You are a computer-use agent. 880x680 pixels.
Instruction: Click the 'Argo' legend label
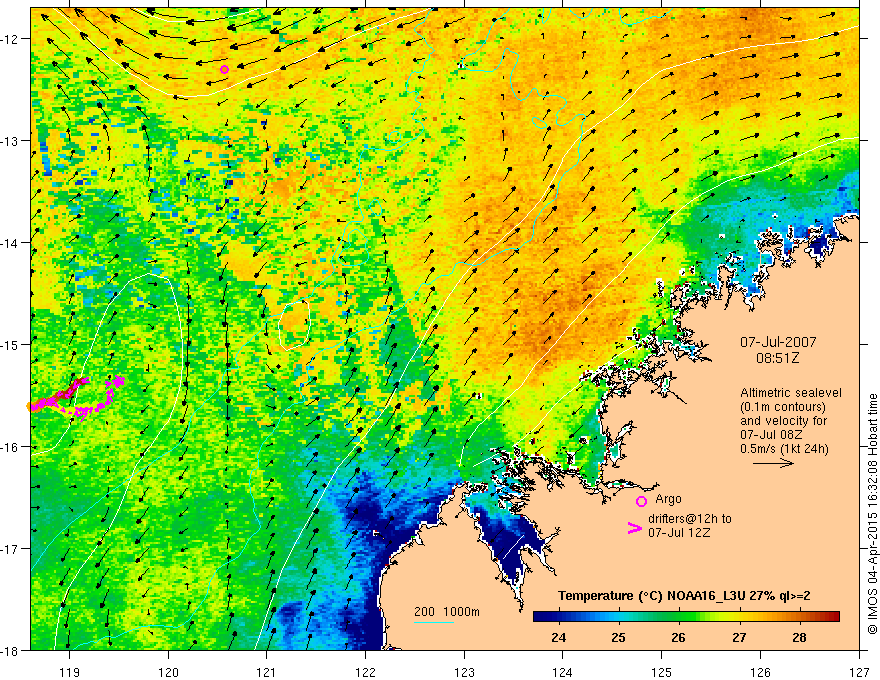click(668, 499)
